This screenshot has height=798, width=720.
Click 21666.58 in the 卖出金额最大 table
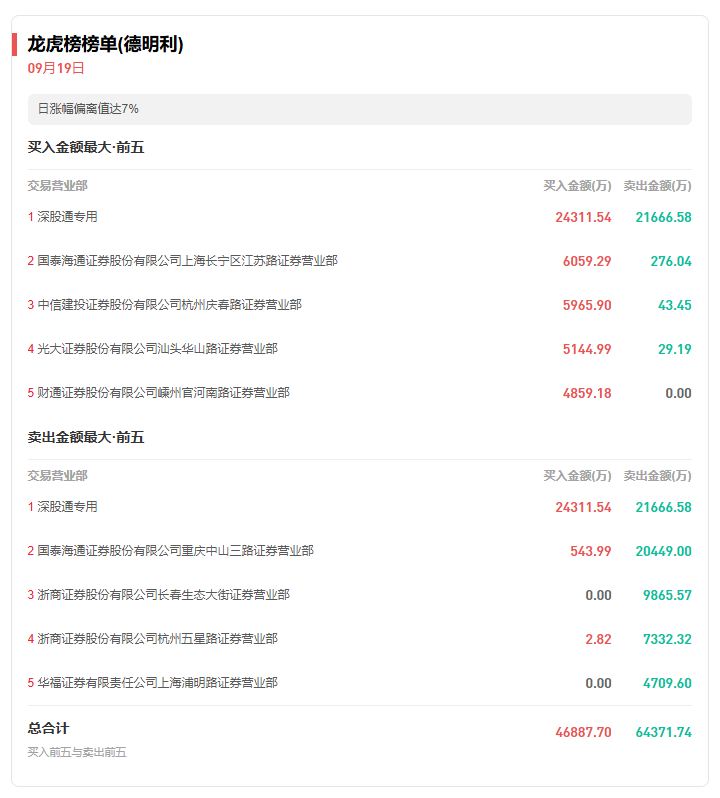[664, 507]
